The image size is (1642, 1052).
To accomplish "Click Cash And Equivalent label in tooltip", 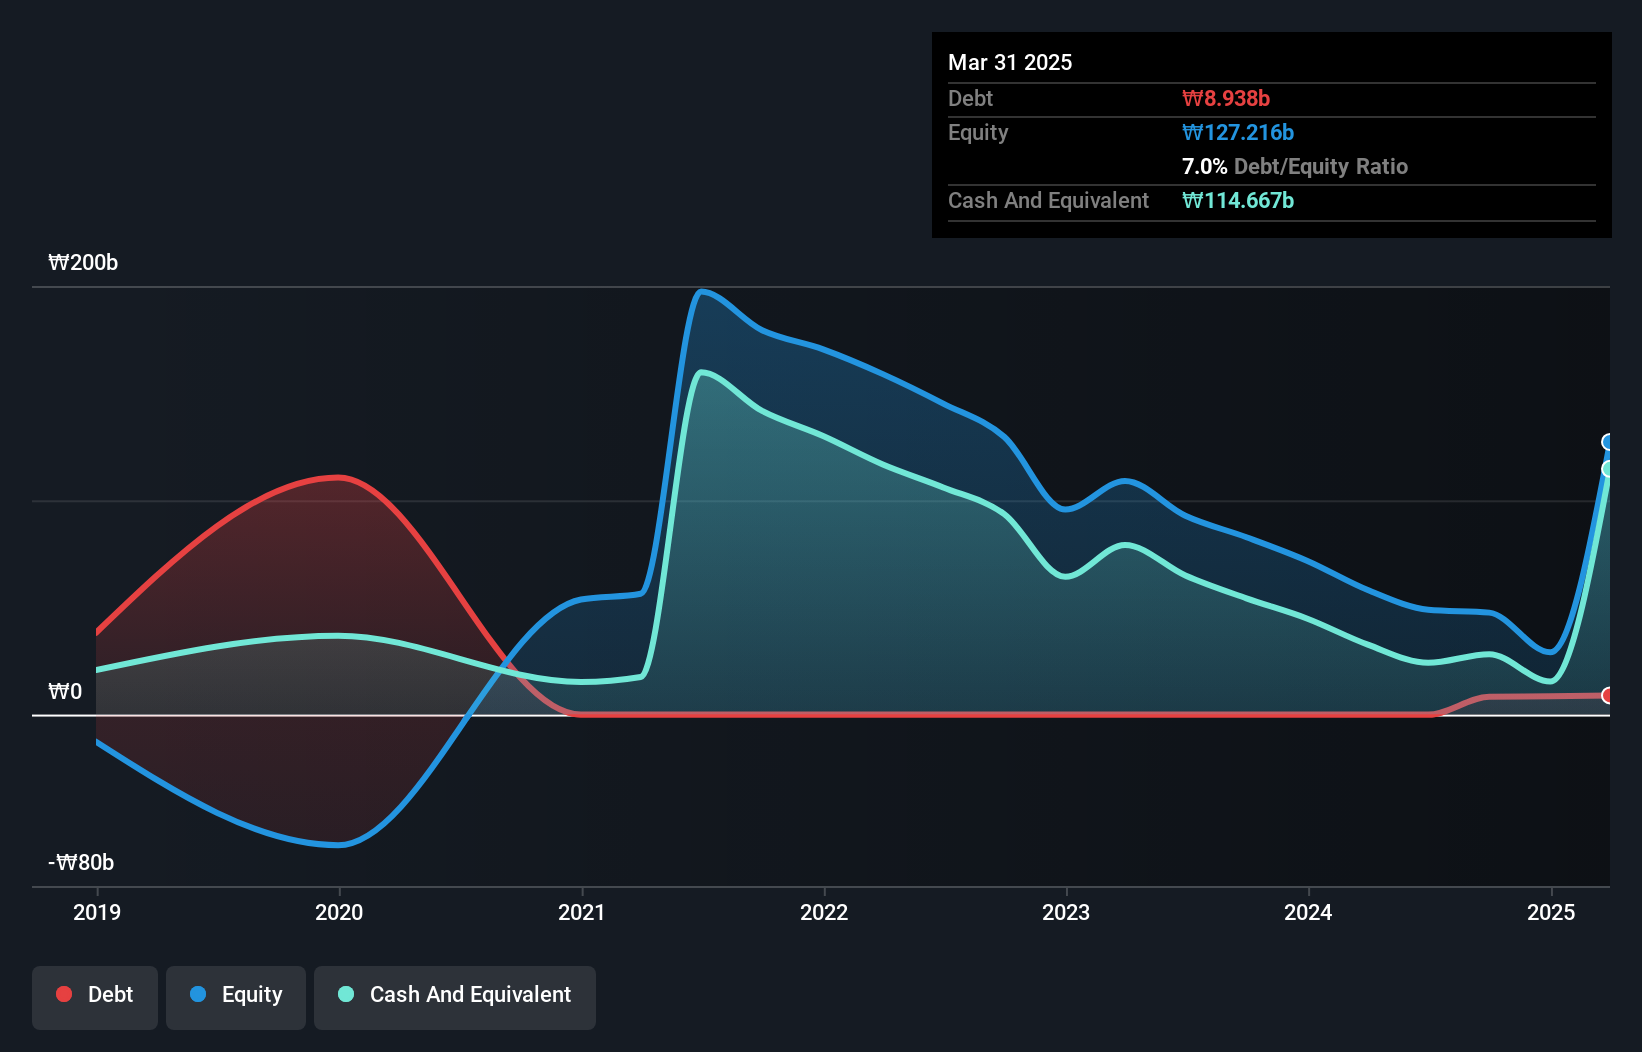I will pos(1049,201).
